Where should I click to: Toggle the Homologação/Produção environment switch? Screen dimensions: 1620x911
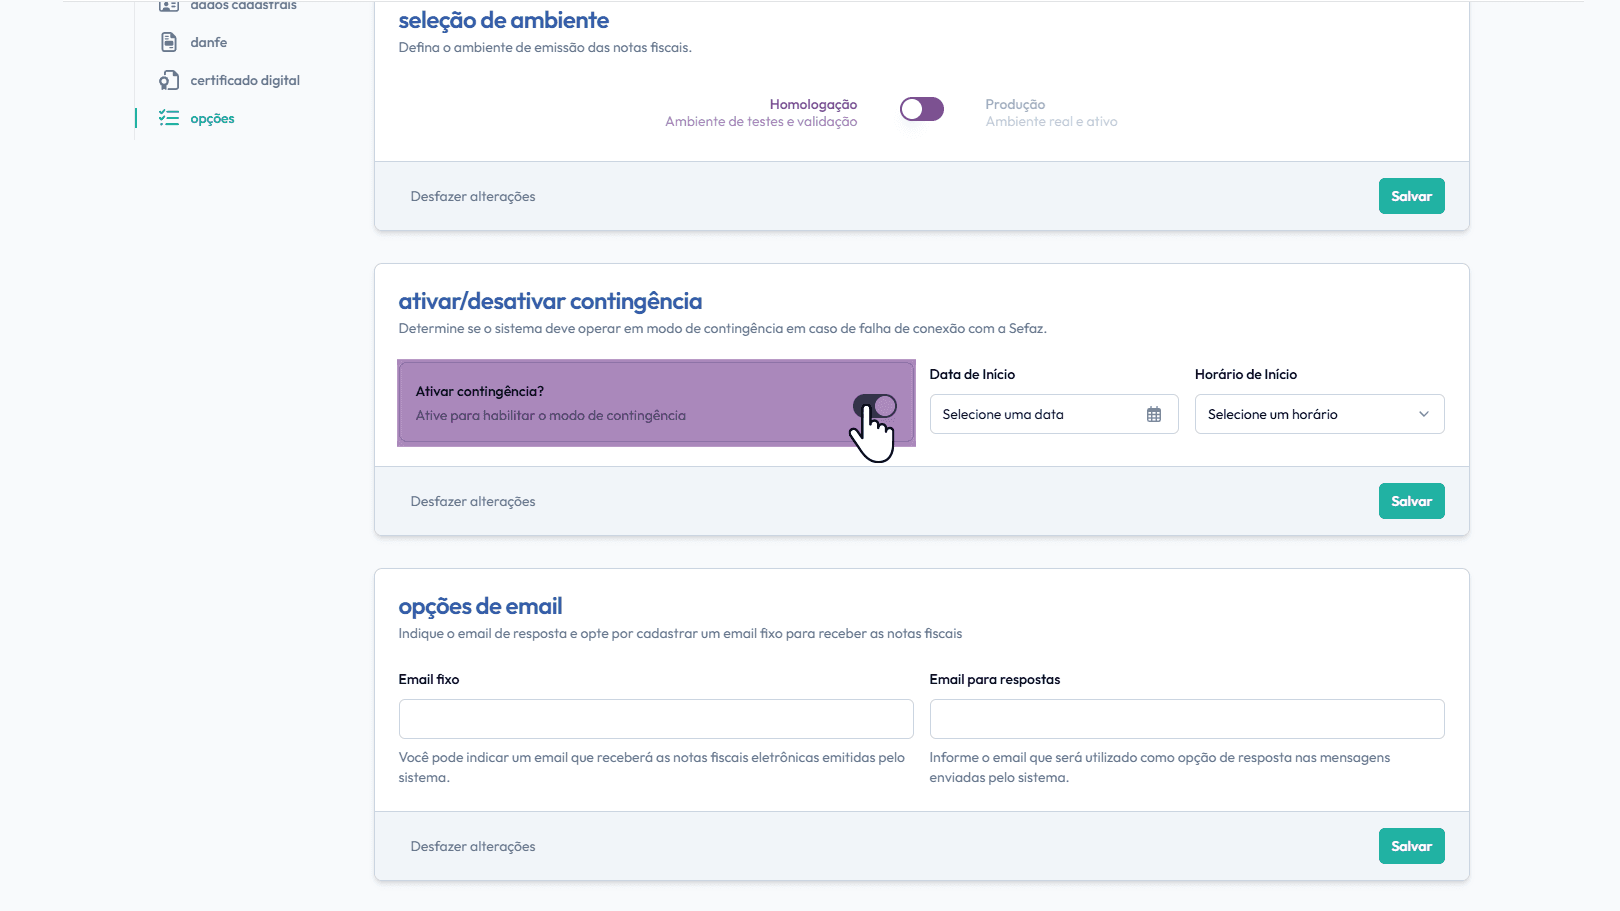tap(921, 109)
